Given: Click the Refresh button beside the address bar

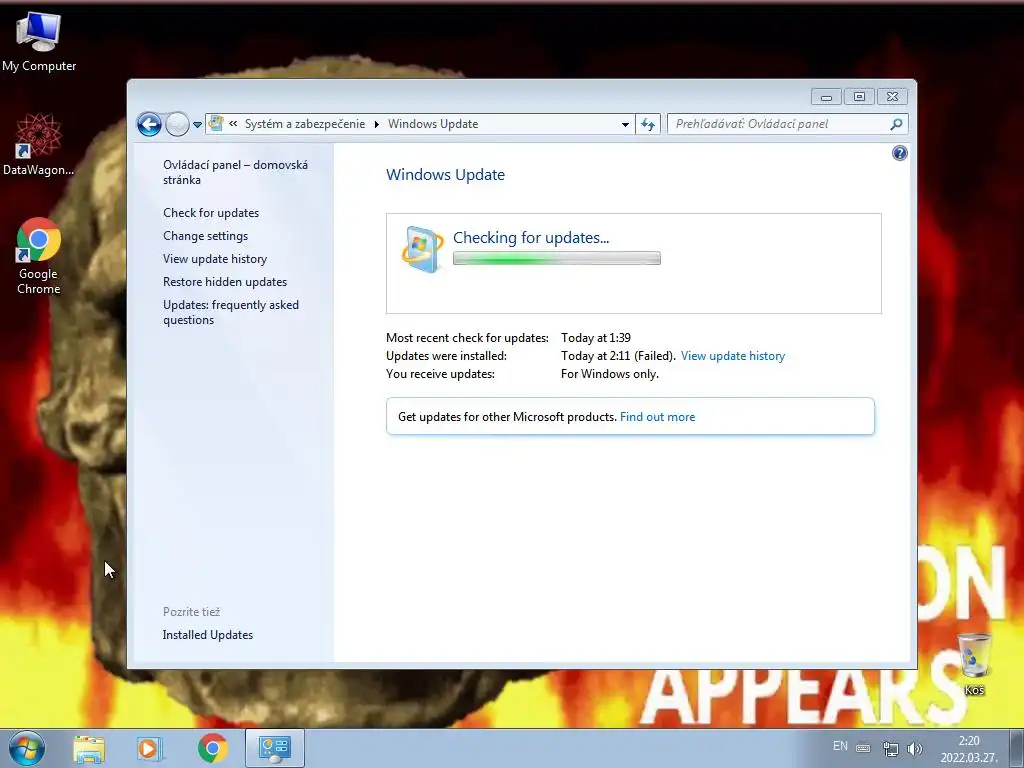Looking at the screenshot, I should click(x=648, y=124).
